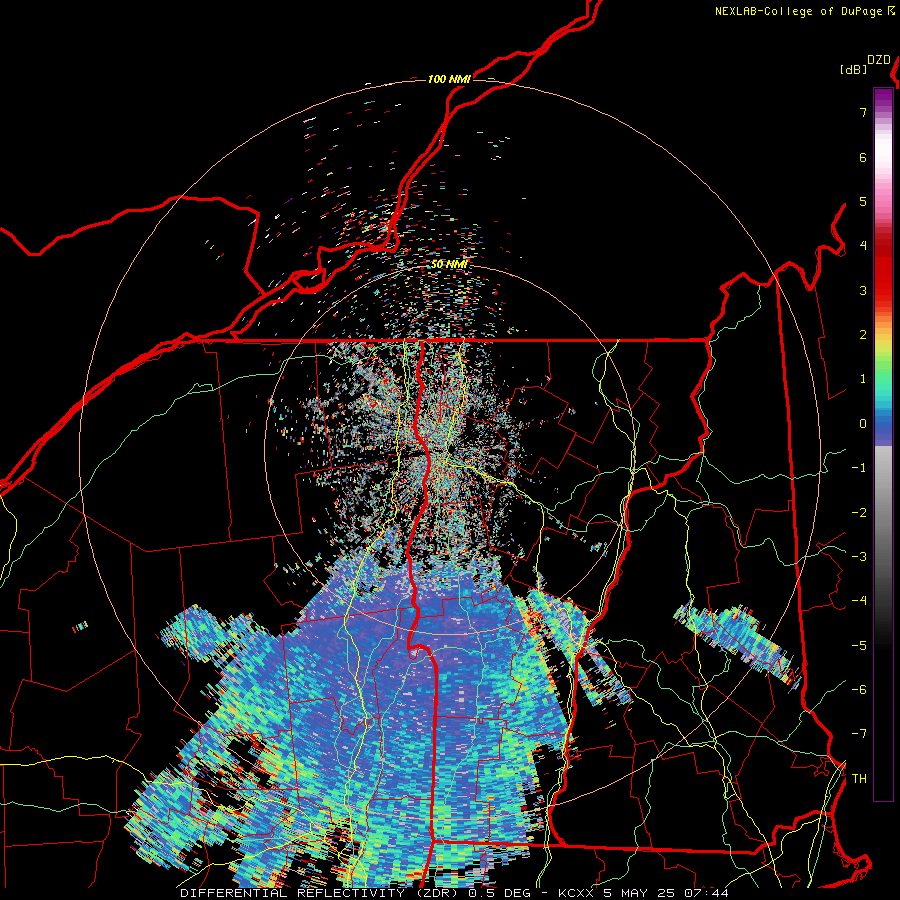
Task: Pick the green band of the color bar
Action: [x=883, y=370]
